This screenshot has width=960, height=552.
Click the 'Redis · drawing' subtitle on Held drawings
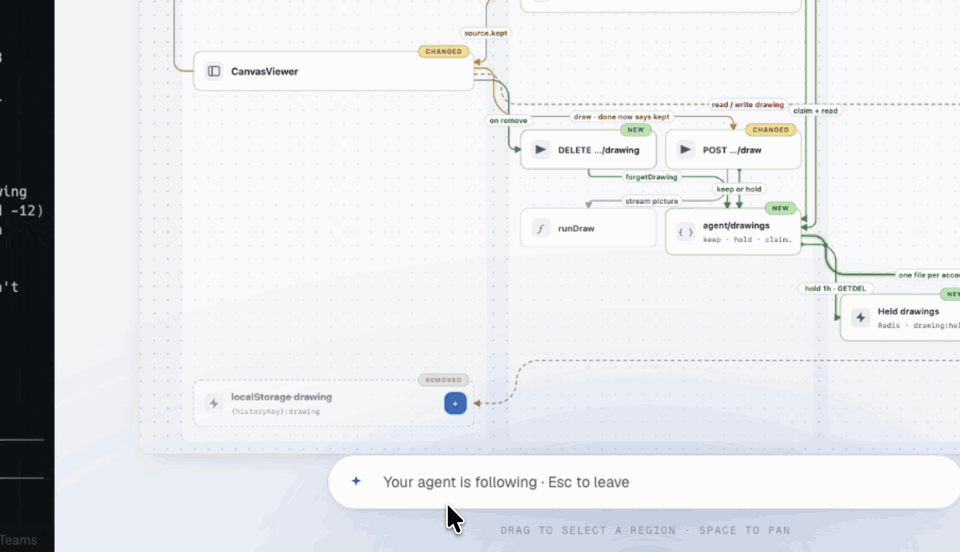[918, 326]
